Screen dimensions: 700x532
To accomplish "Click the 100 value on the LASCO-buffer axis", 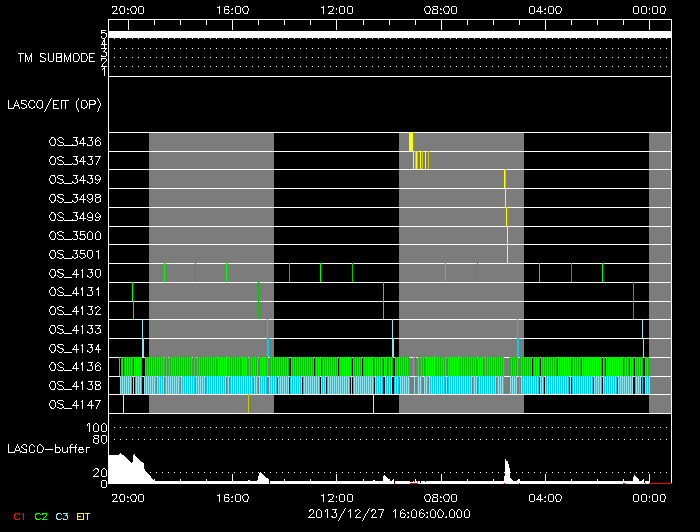I will tap(99, 428).
